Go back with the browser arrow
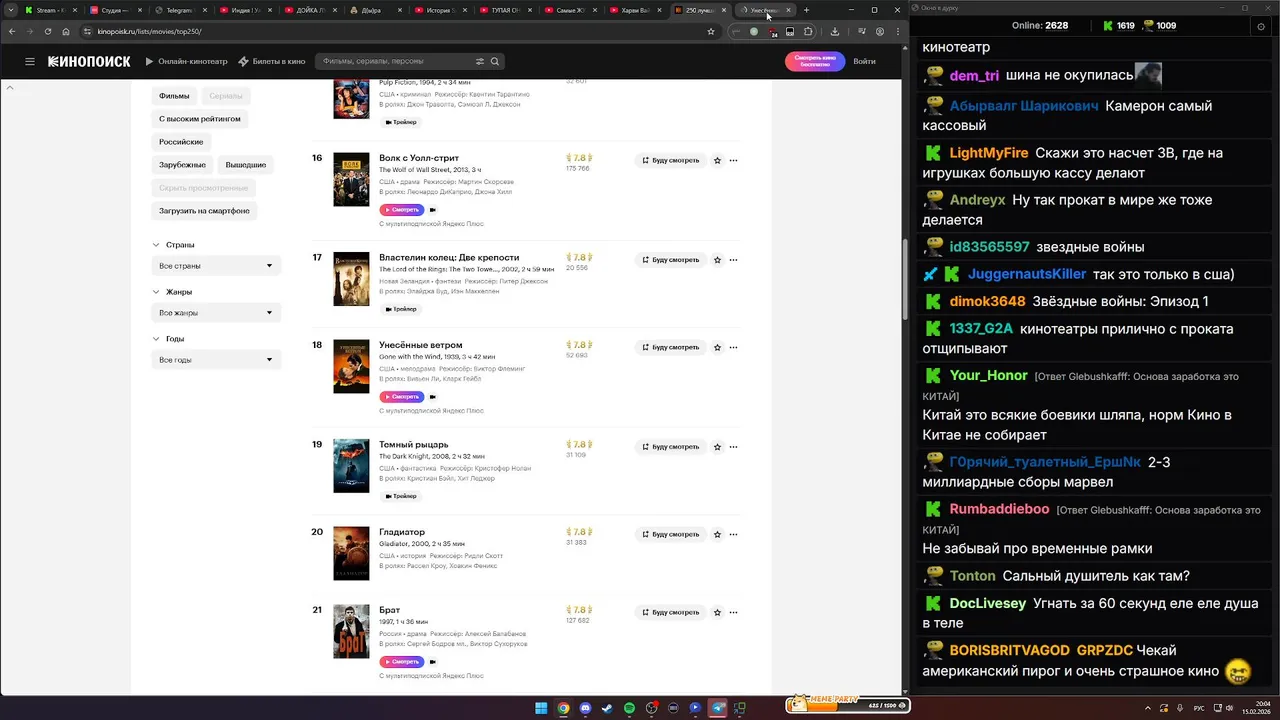 [11, 31]
